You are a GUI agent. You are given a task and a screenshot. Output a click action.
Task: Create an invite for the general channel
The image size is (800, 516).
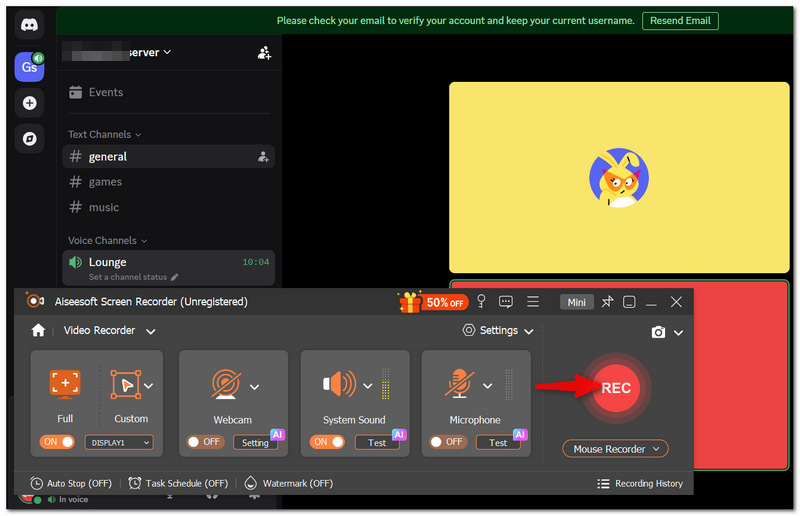pos(263,157)
